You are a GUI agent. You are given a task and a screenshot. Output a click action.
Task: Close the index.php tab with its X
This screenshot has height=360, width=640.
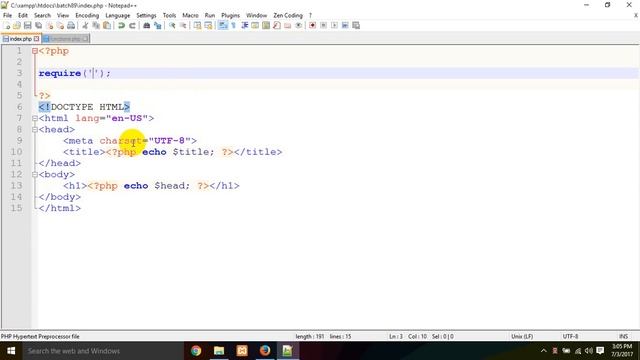(36, 39)
